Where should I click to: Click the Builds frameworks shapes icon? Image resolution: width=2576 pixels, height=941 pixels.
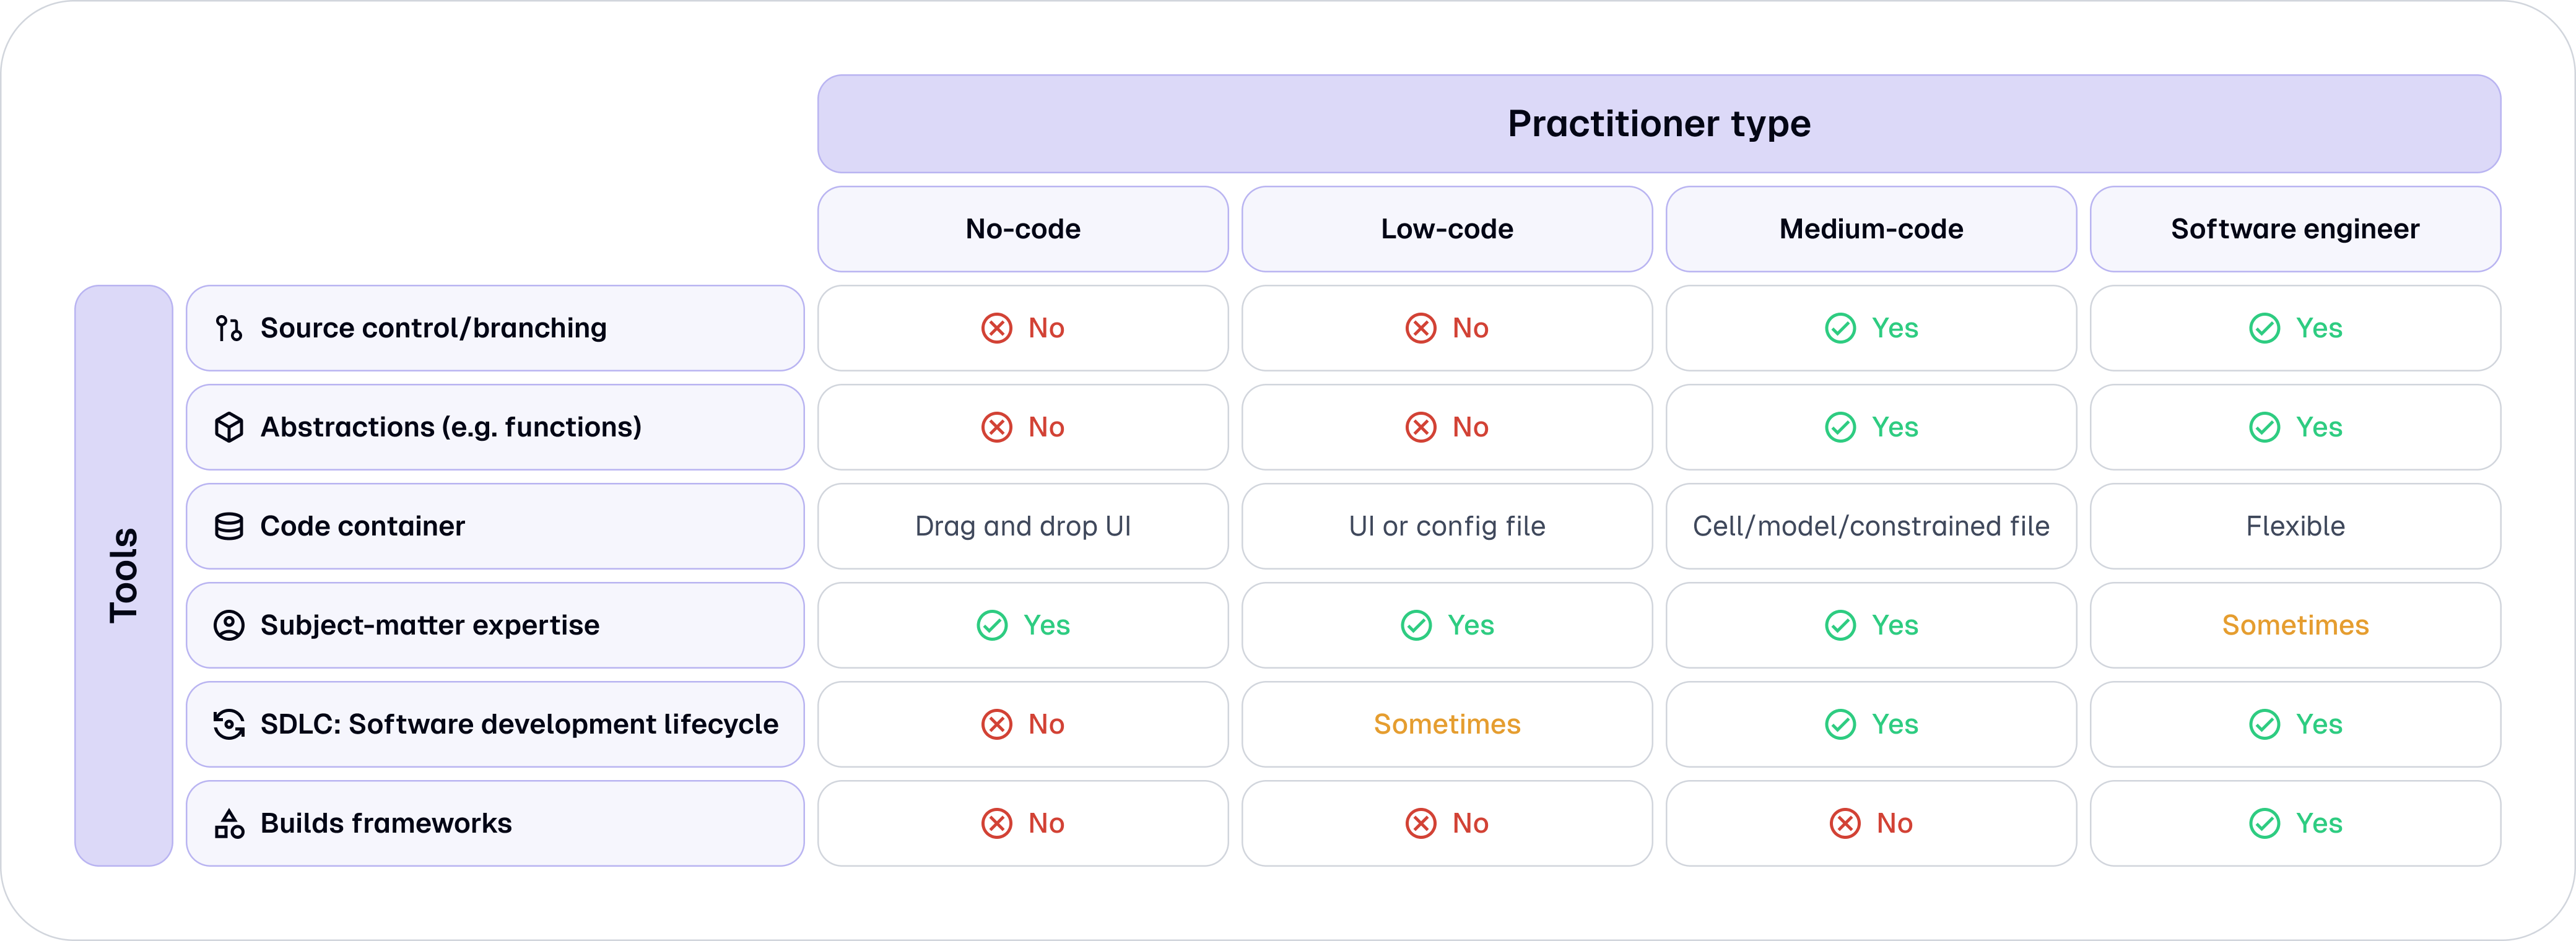[229, 823]
